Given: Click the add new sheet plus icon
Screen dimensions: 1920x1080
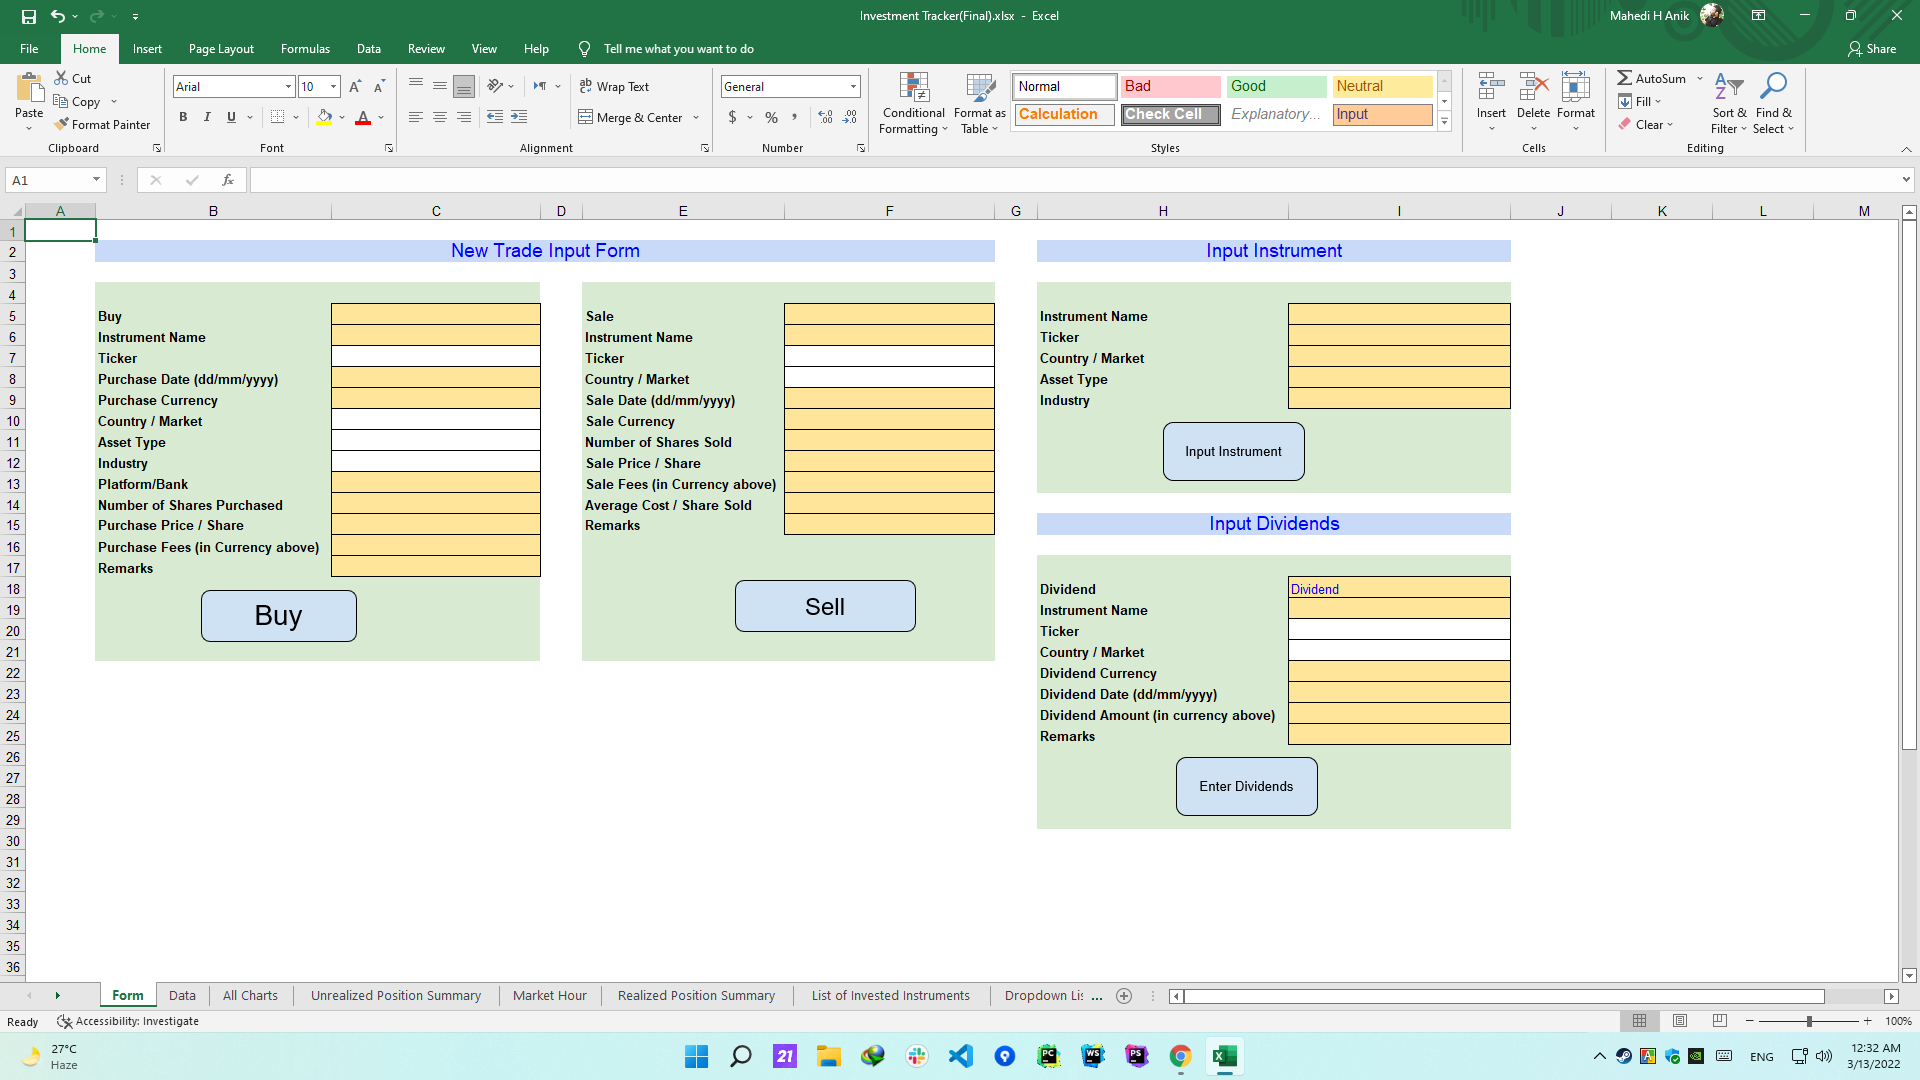Looking at the screenshot, I should 1124,996.
